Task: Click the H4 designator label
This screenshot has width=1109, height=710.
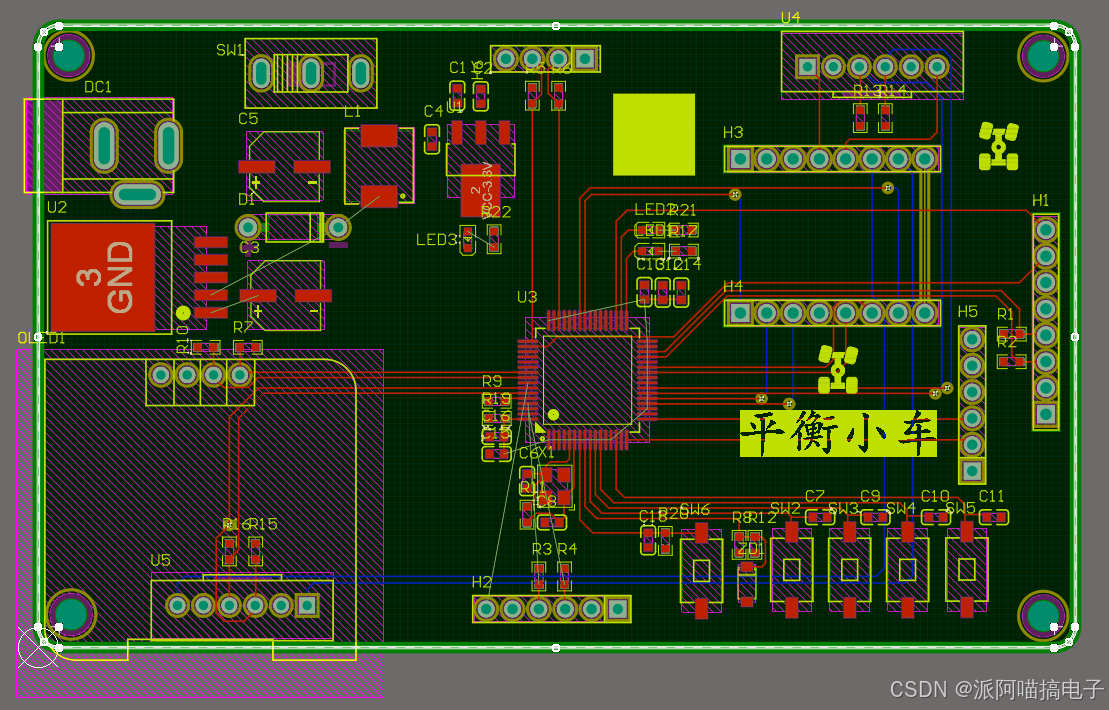Action: pyautogui.click(x=733, y=286)
